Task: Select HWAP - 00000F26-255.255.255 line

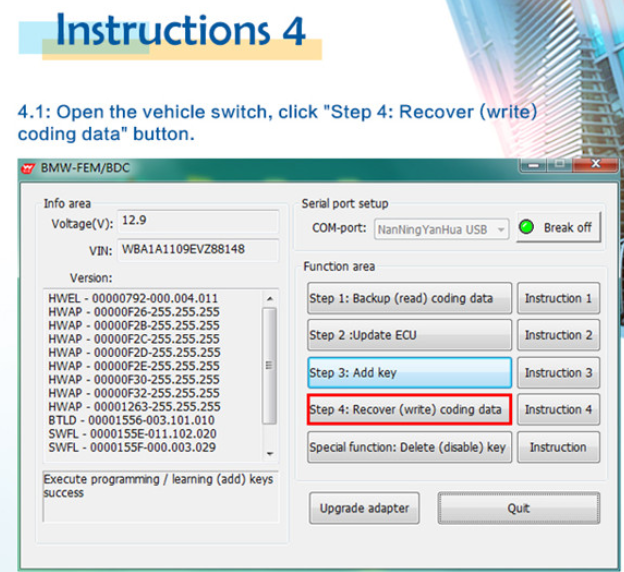Action: pyautogui.click(x=134, y=312)
